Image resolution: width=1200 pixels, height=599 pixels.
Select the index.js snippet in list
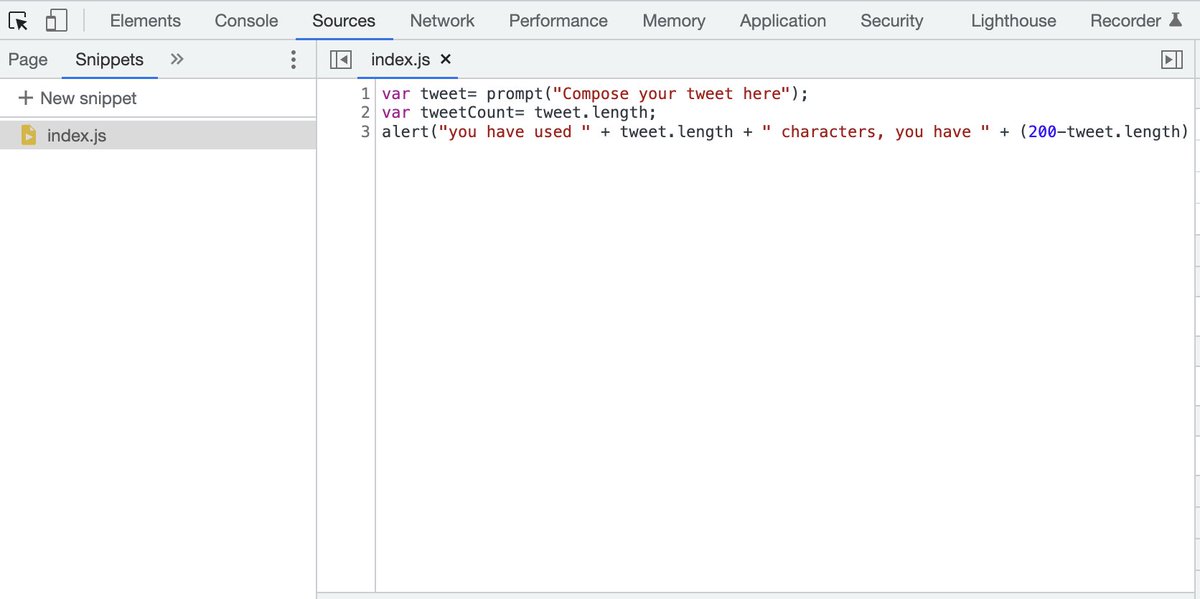tap(158, 135)
